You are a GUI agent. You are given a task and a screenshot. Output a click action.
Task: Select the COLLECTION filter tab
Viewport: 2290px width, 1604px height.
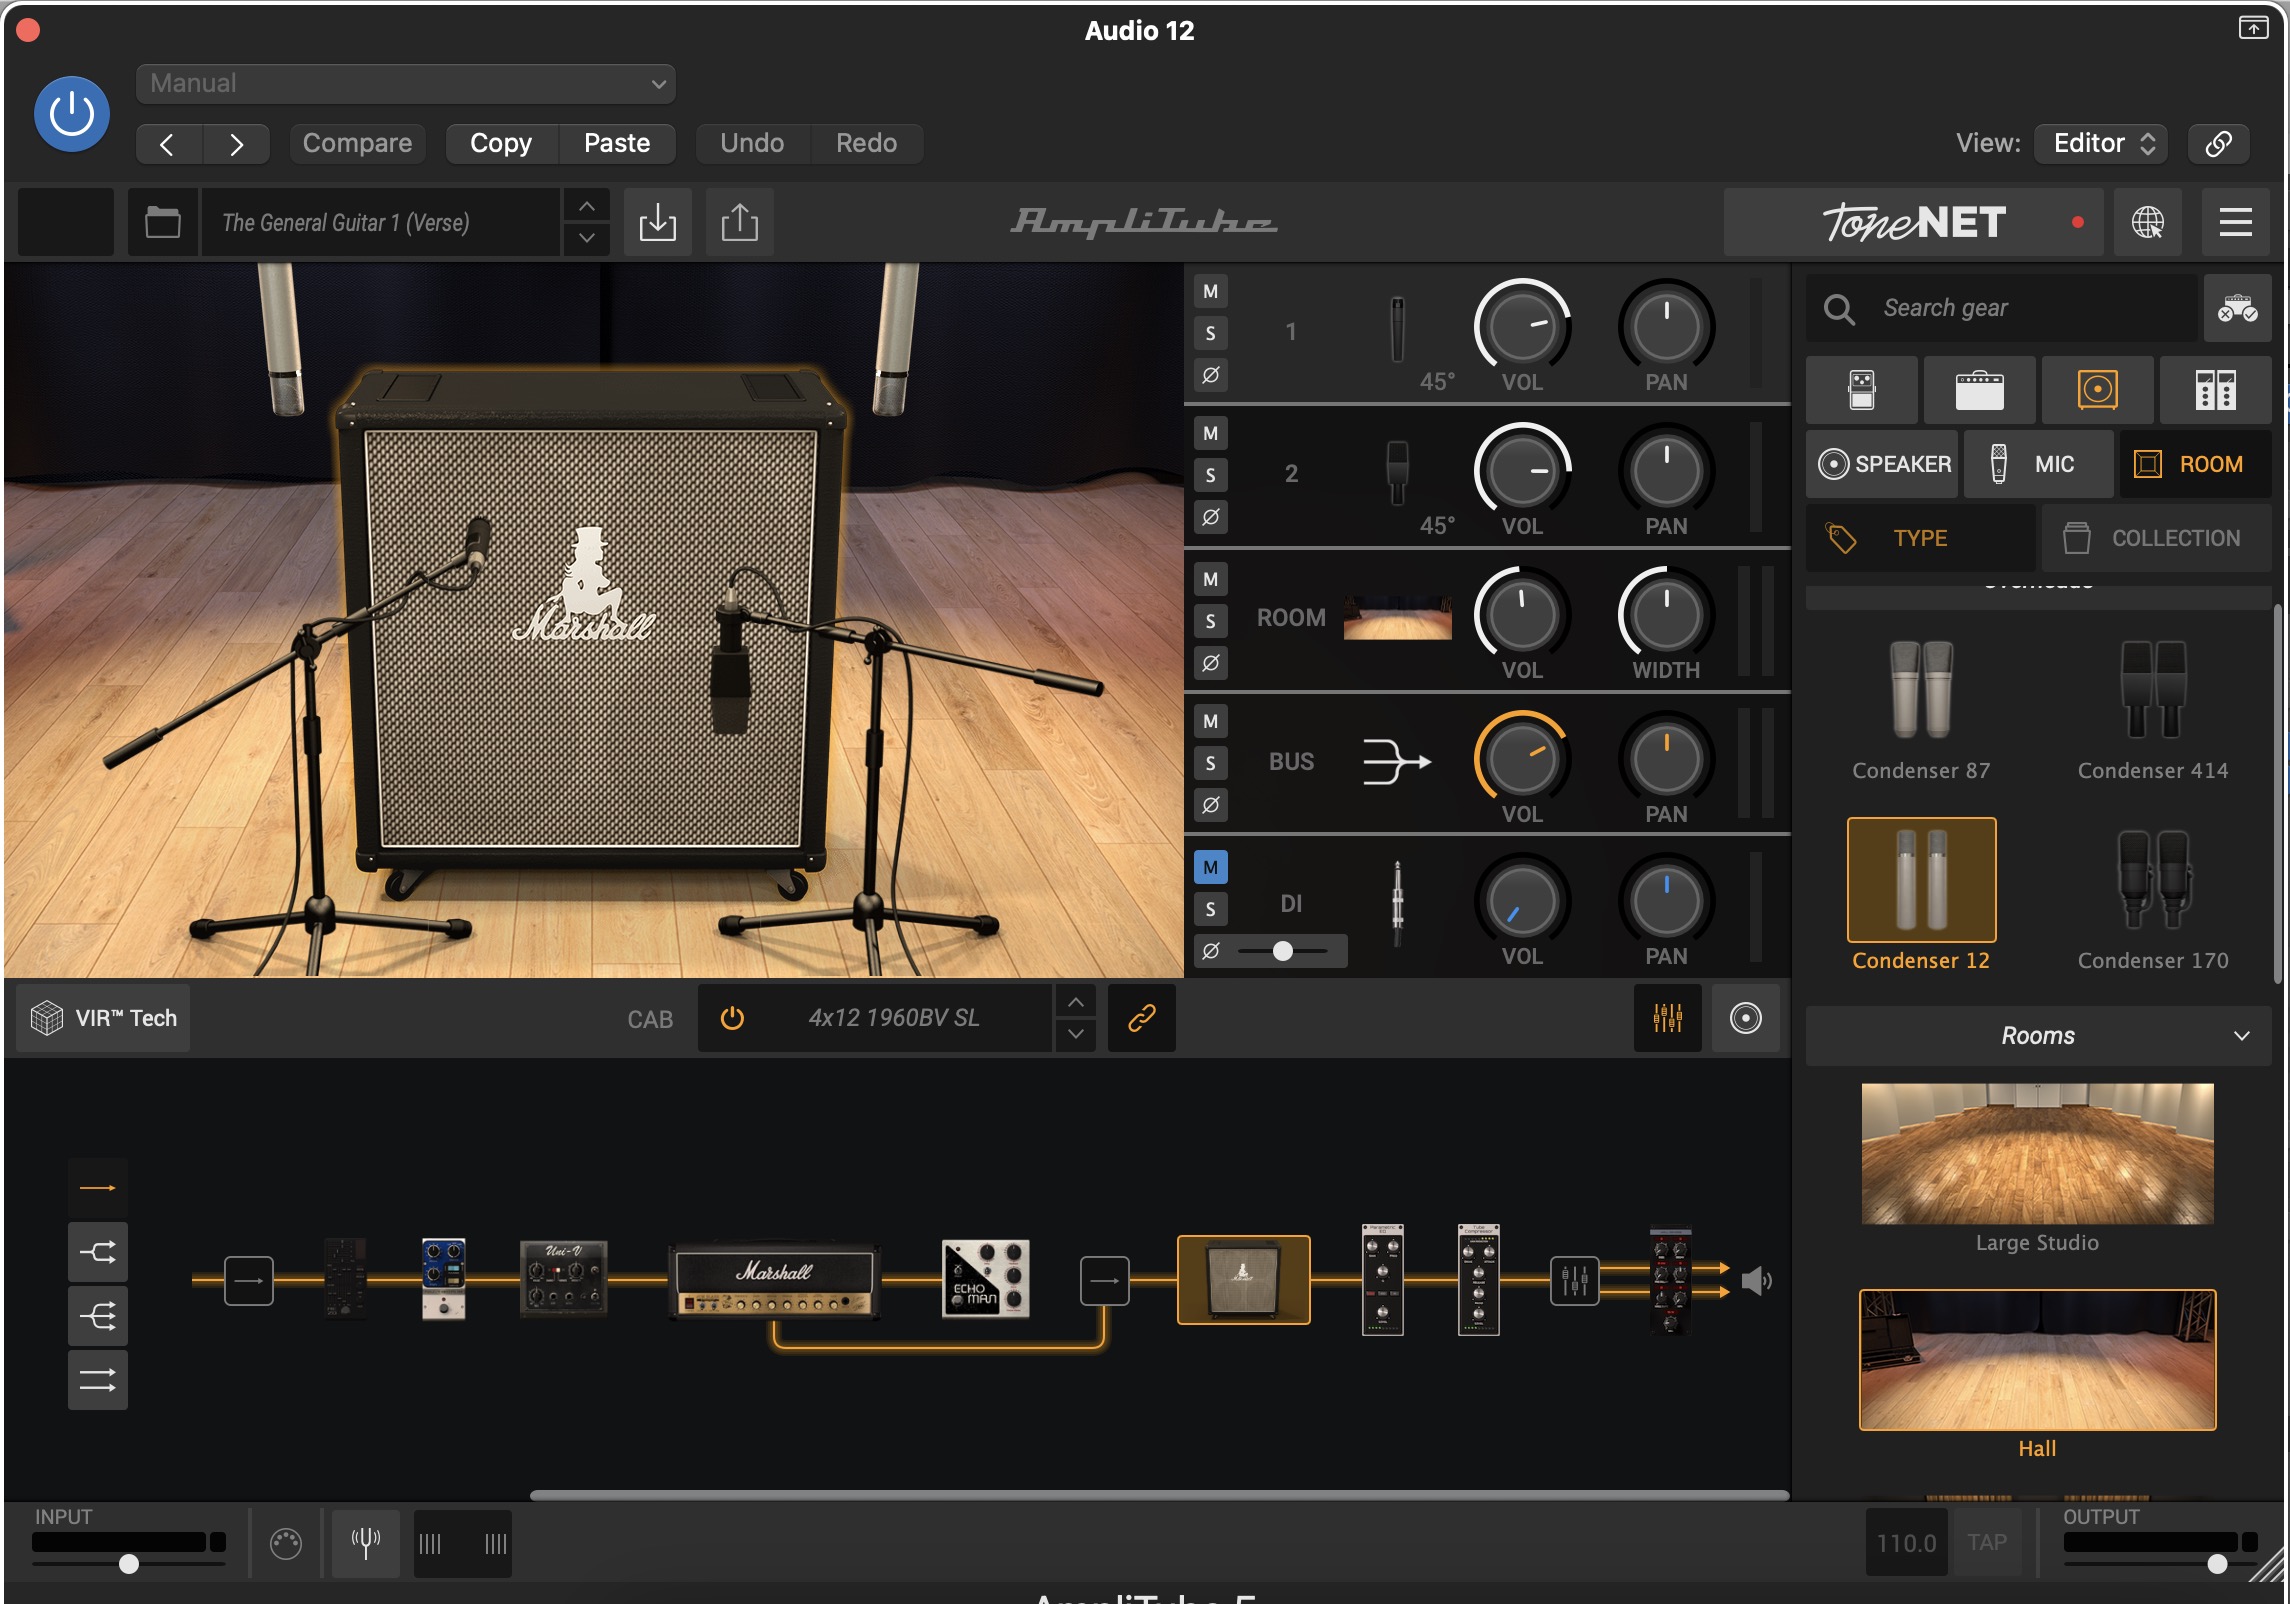tap(2157, 538)
